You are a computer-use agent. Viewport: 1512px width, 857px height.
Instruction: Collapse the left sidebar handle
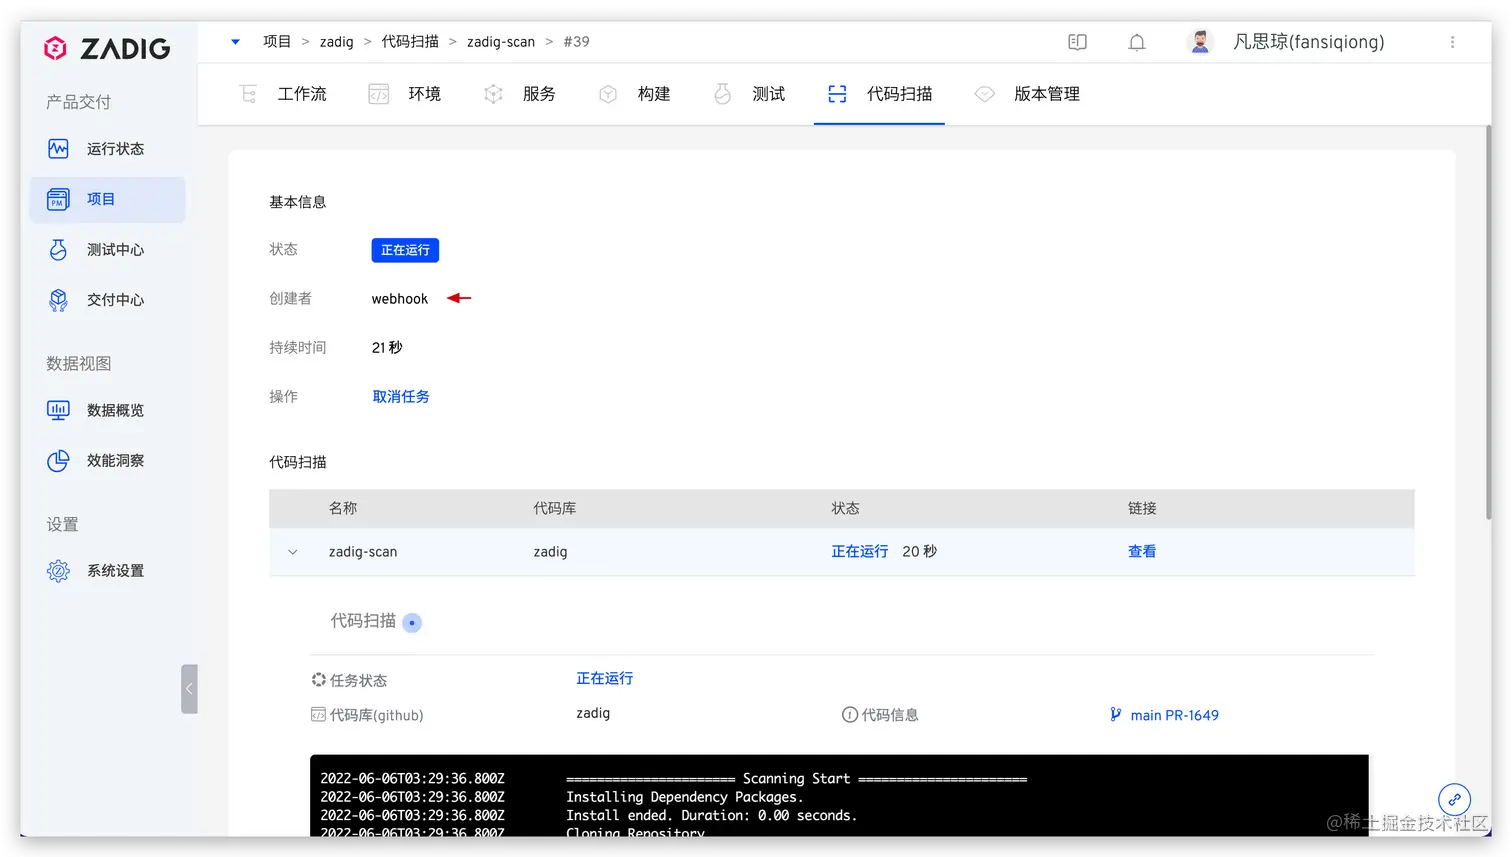pos(189,689)
